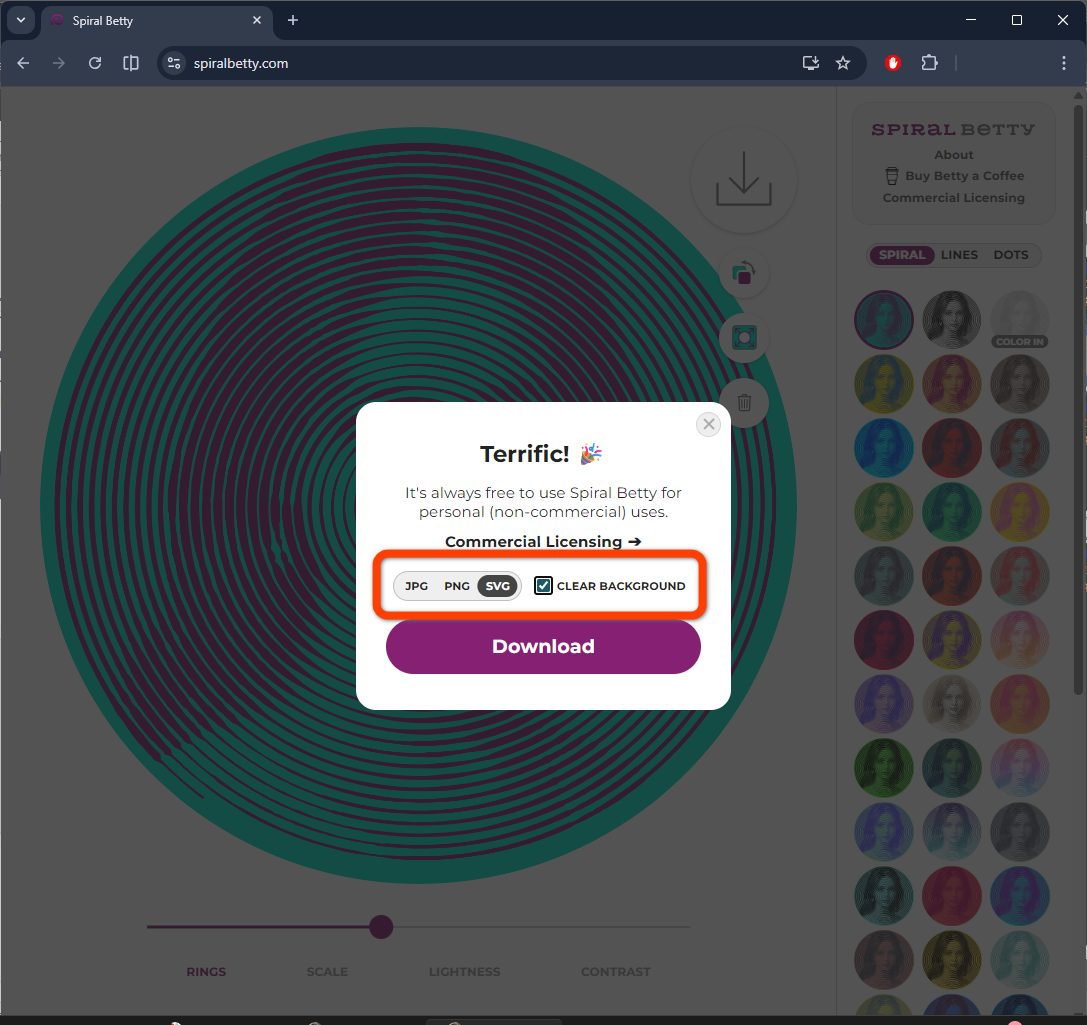This screenshot has width=1087, height=1025.
Task: Select JPG export format
Action: coord(416,586)
